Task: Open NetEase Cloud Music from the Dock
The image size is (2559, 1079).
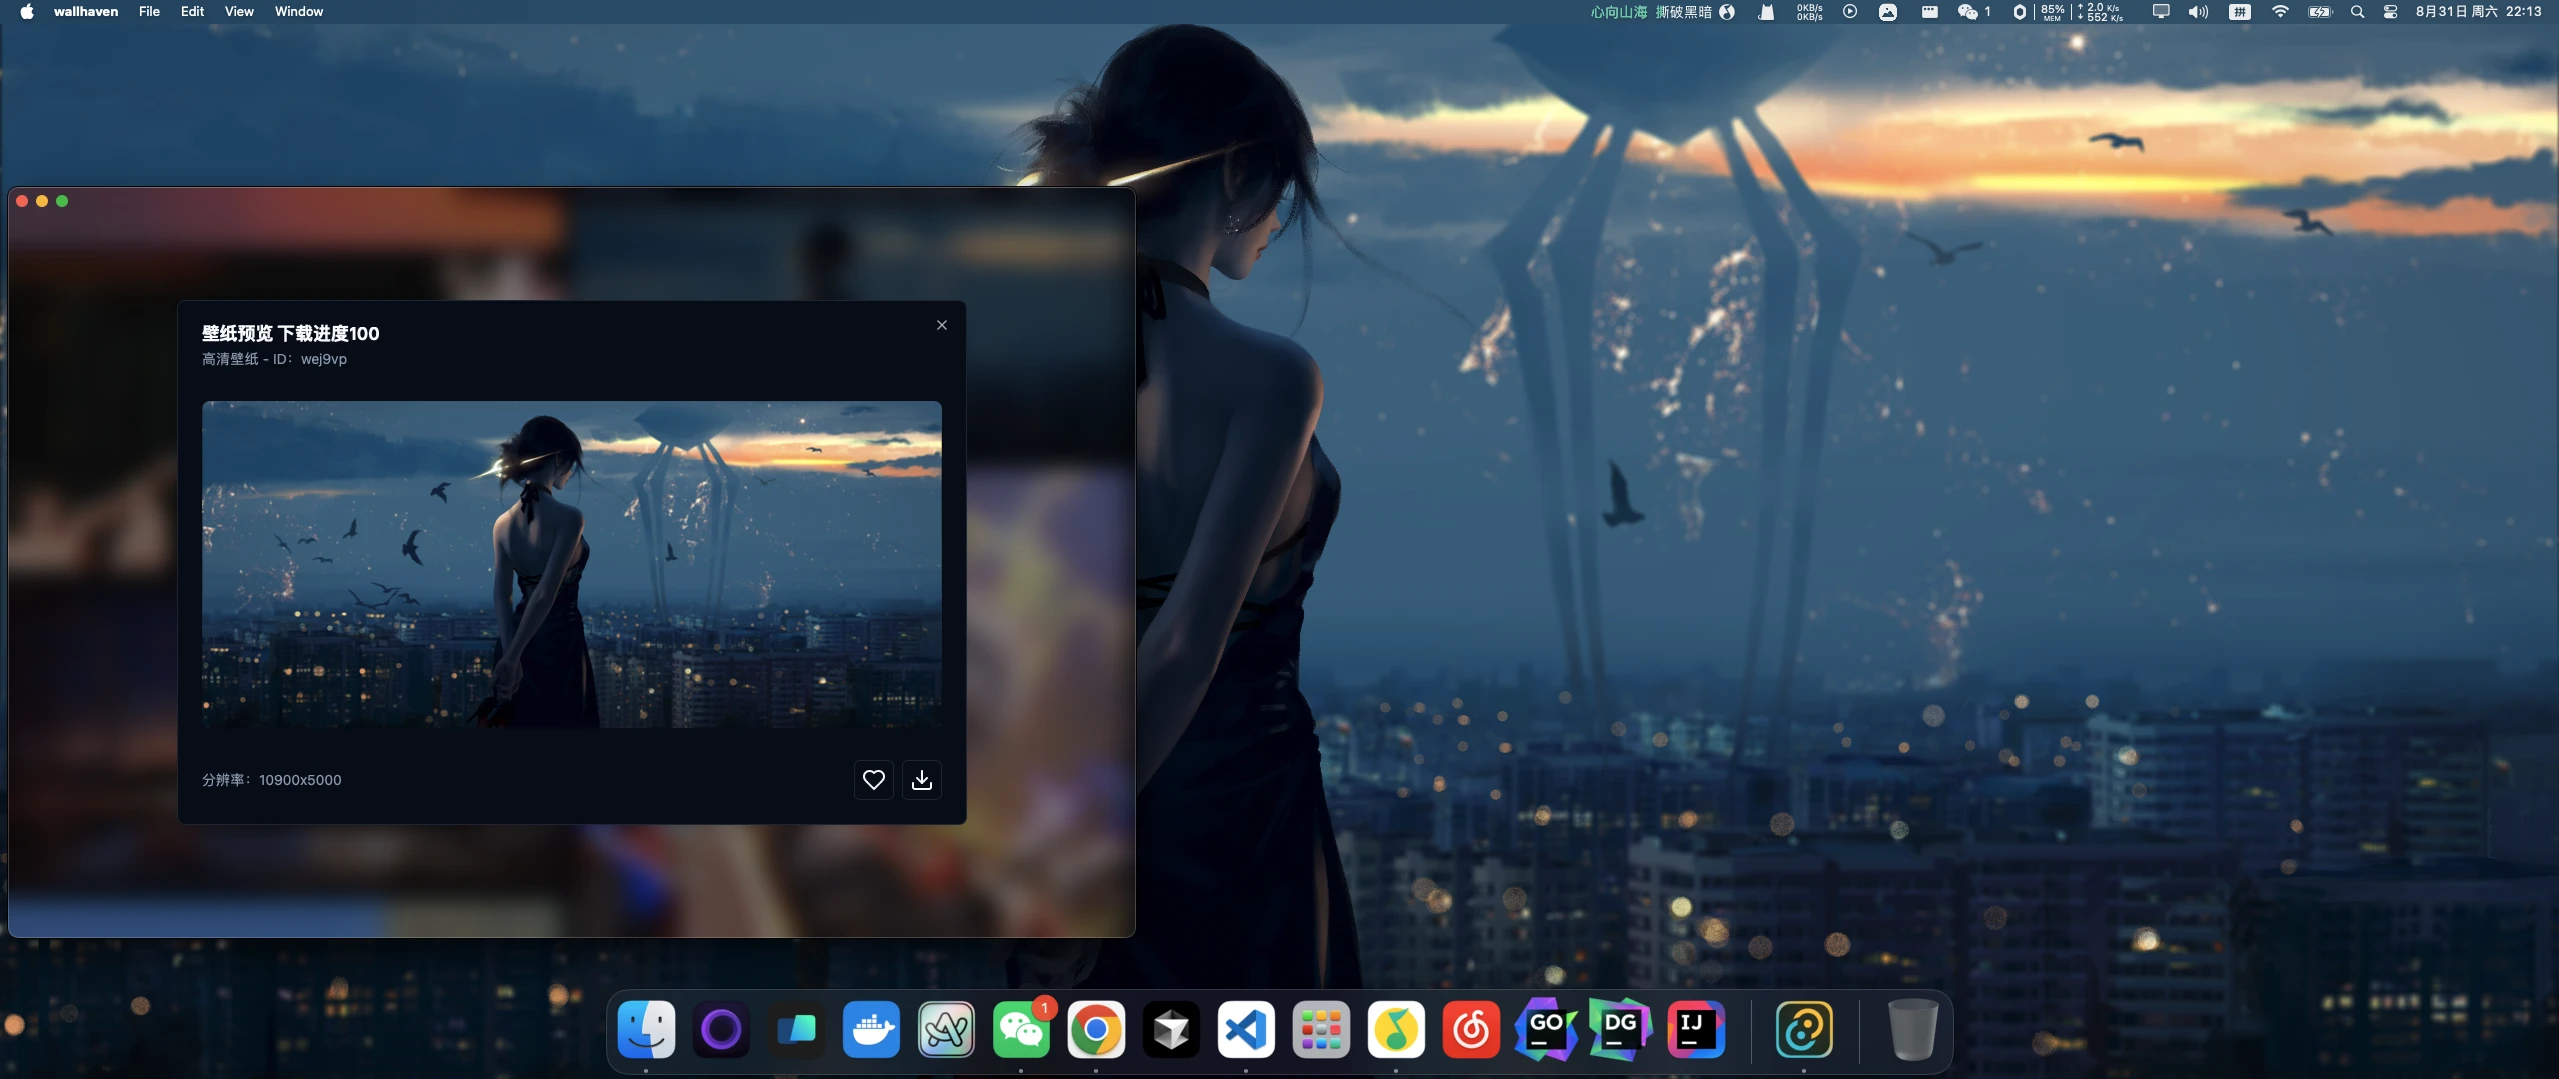Action: click(1471, 1029)
